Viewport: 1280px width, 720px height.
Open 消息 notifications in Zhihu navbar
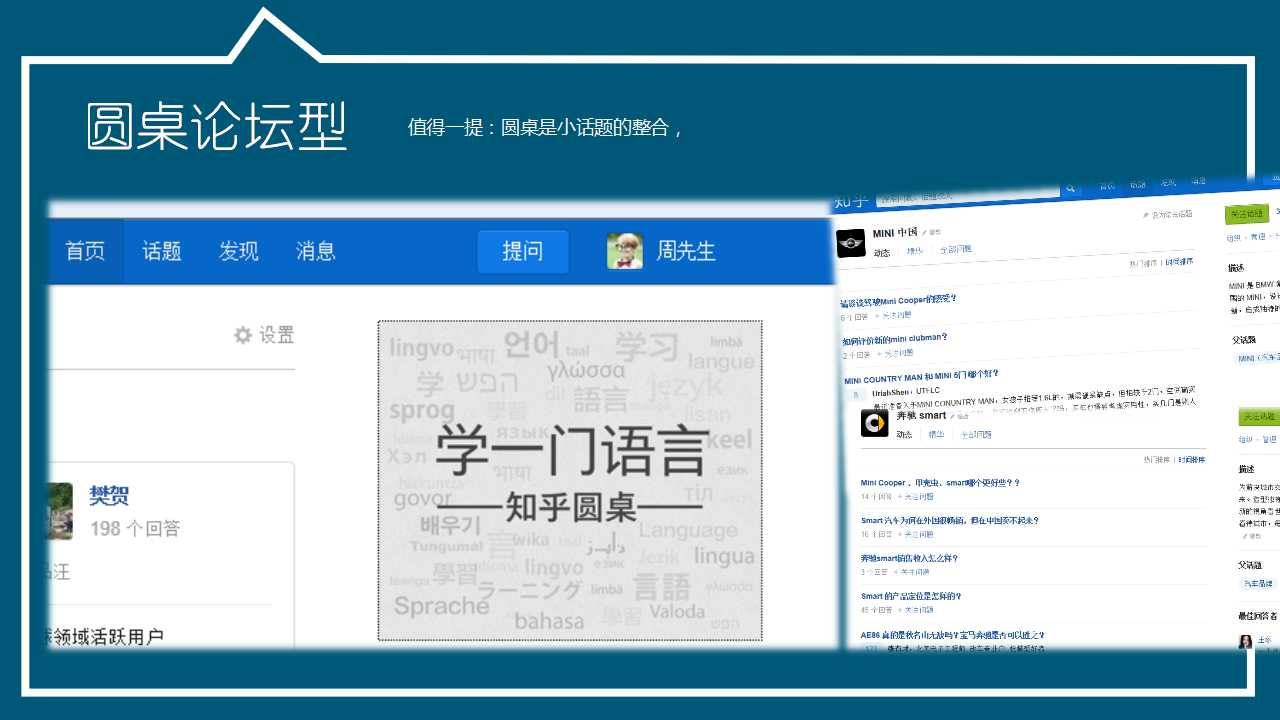pos(316,252)
